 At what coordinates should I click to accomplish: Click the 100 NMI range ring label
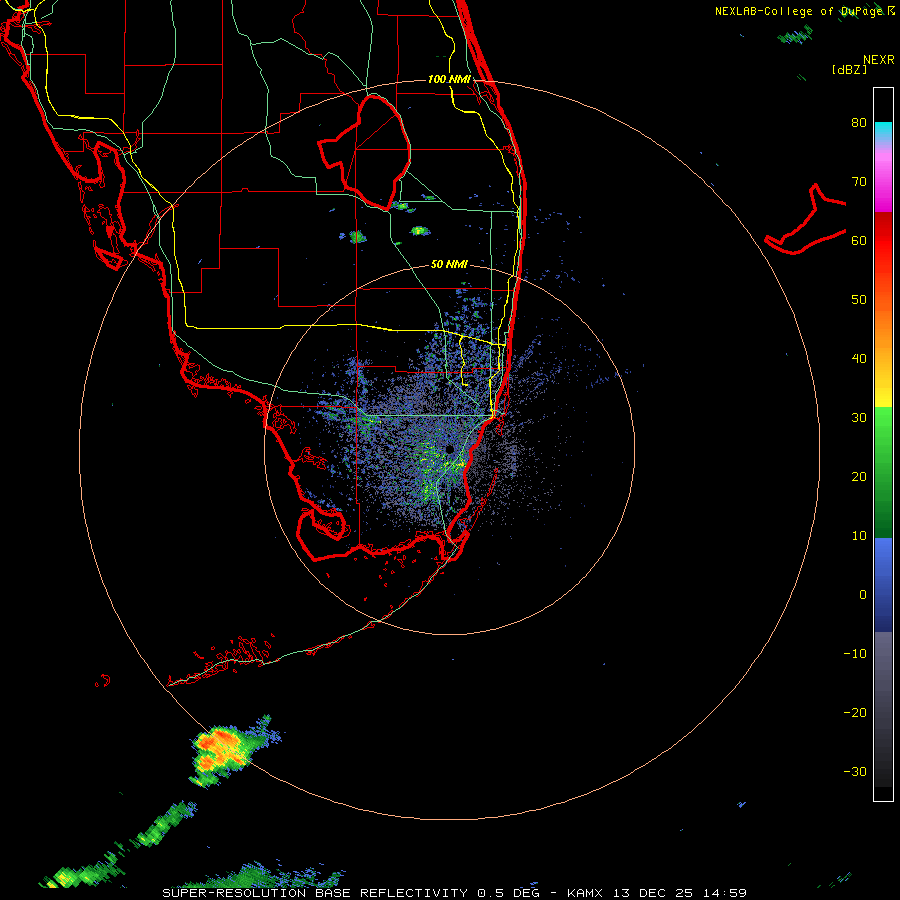click(449, 79)
